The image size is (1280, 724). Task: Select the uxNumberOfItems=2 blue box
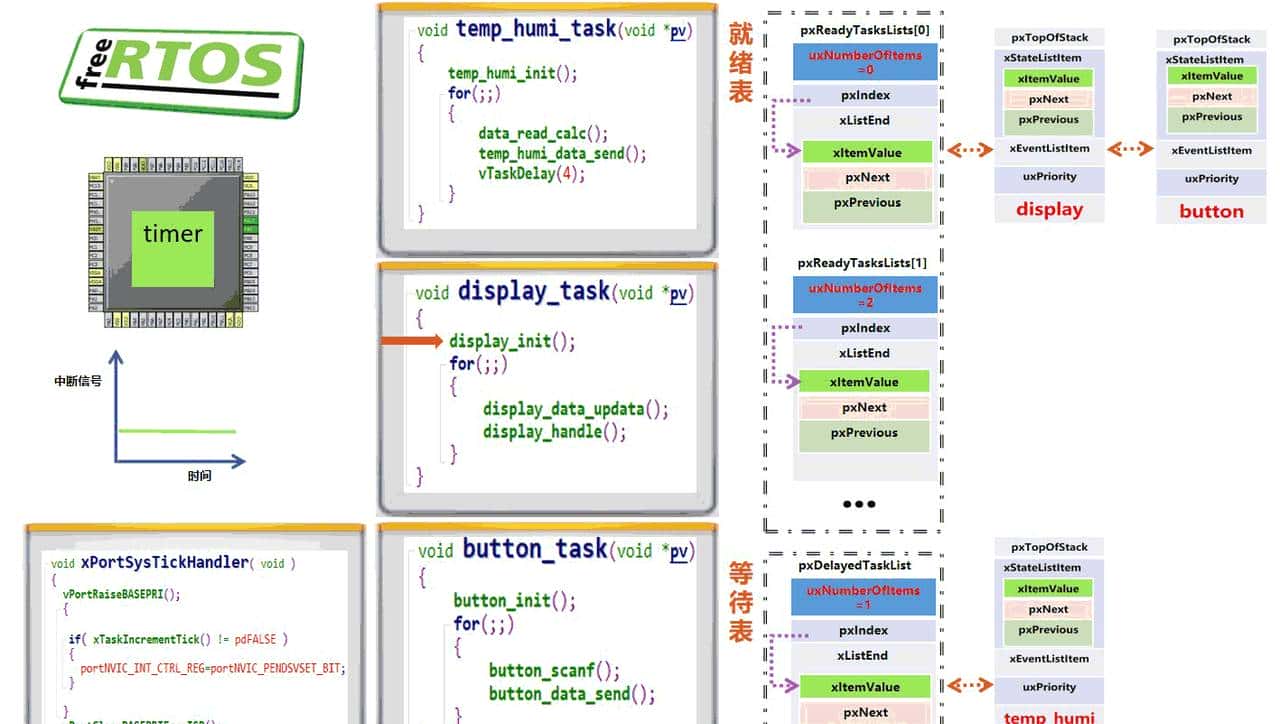pyautogui.click(x=865, y=295)
